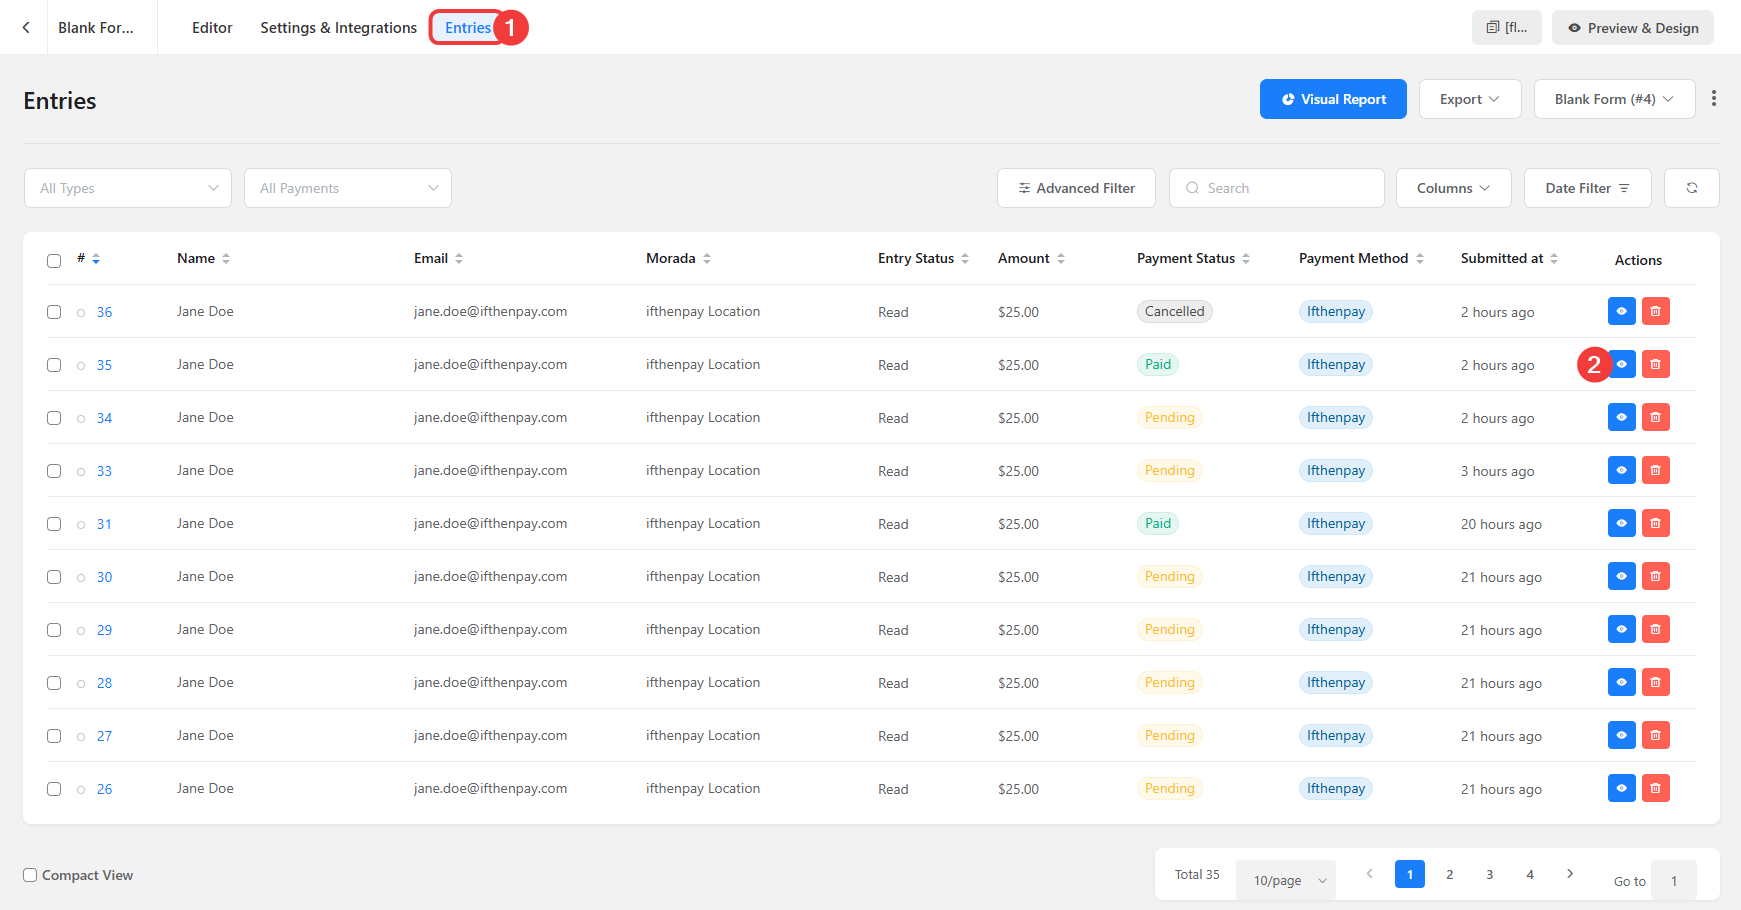The image size is (1741, 910).
Task: Delete entry 34 with the trash icon
Action: point(1655,417)
